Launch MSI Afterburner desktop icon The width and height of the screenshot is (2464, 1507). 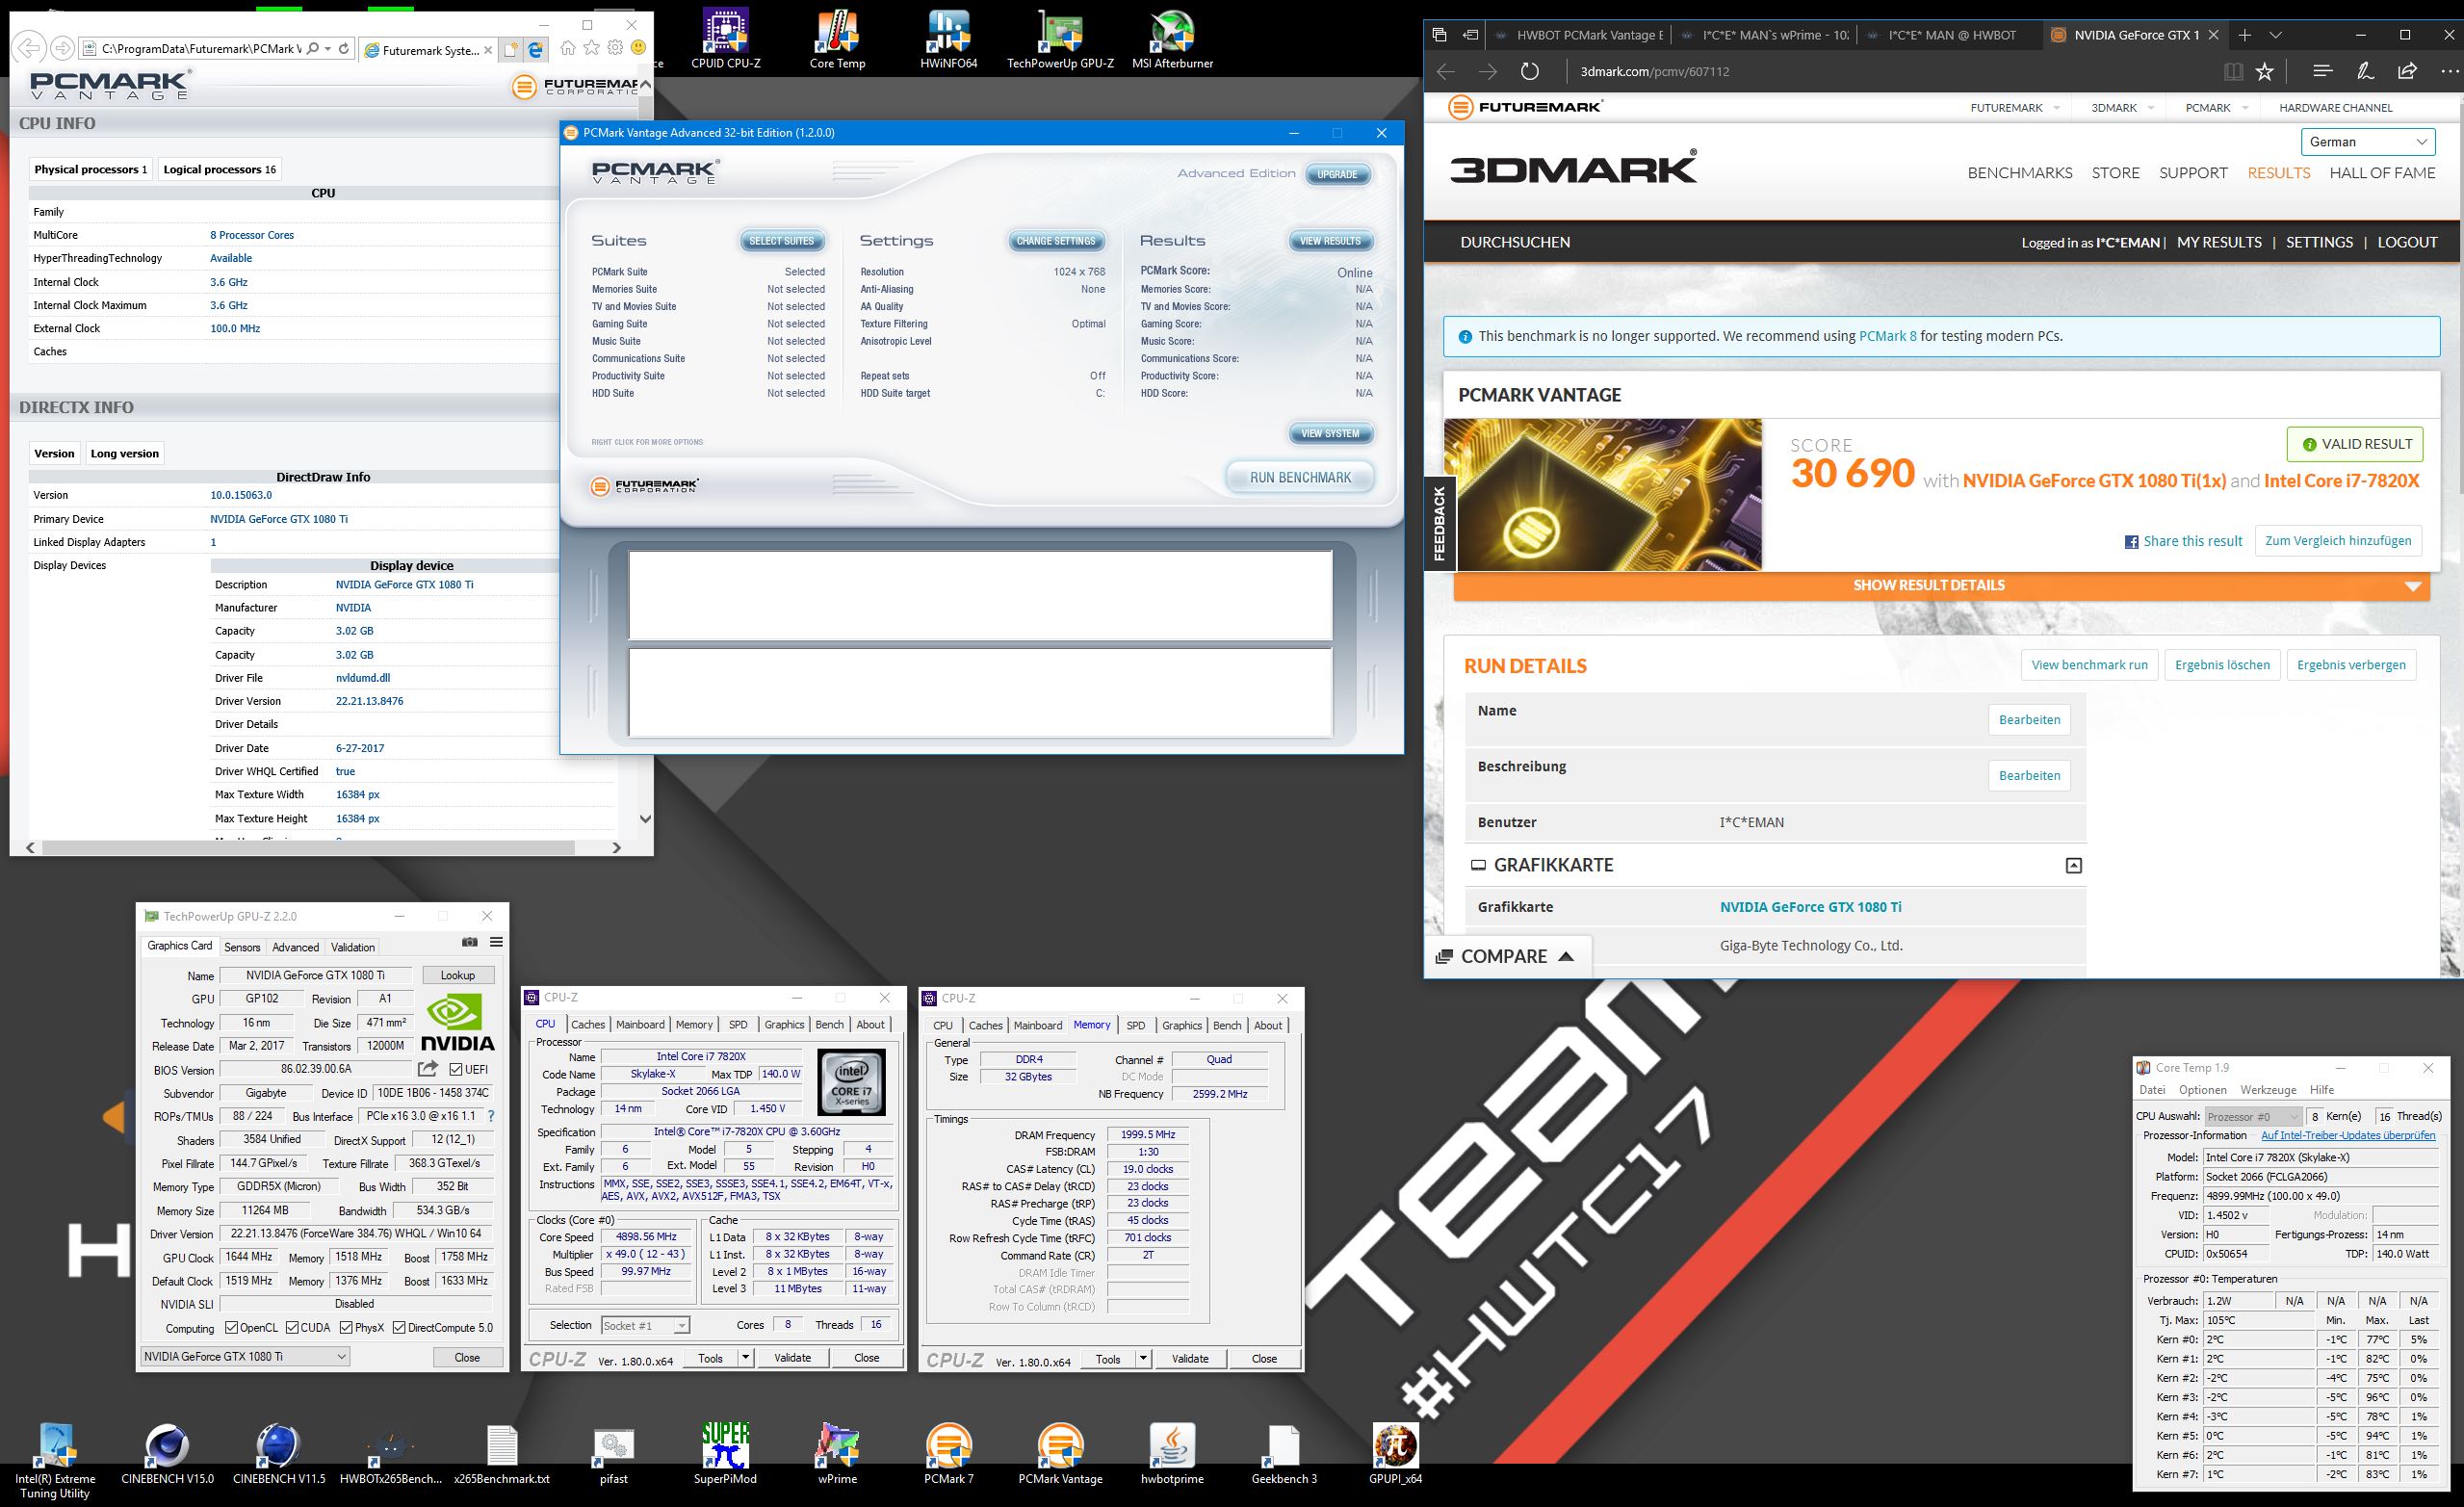[x=1172, y=38]
